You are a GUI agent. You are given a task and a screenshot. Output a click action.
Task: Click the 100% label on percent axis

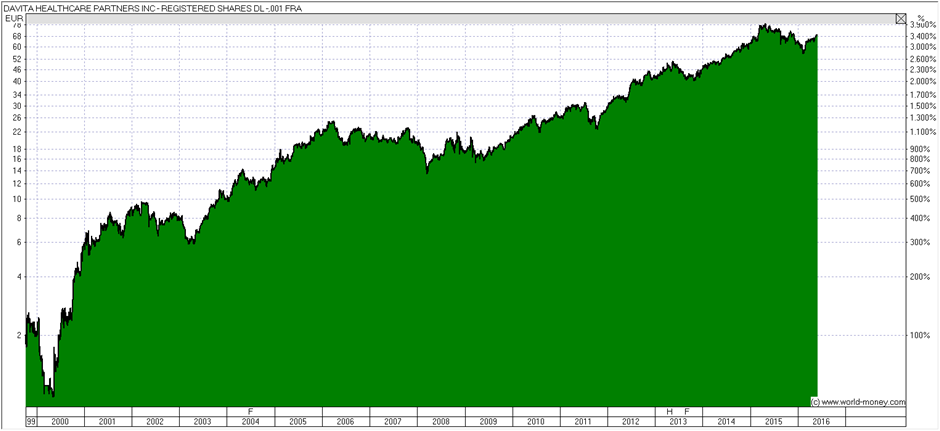(x=920, y=335)
